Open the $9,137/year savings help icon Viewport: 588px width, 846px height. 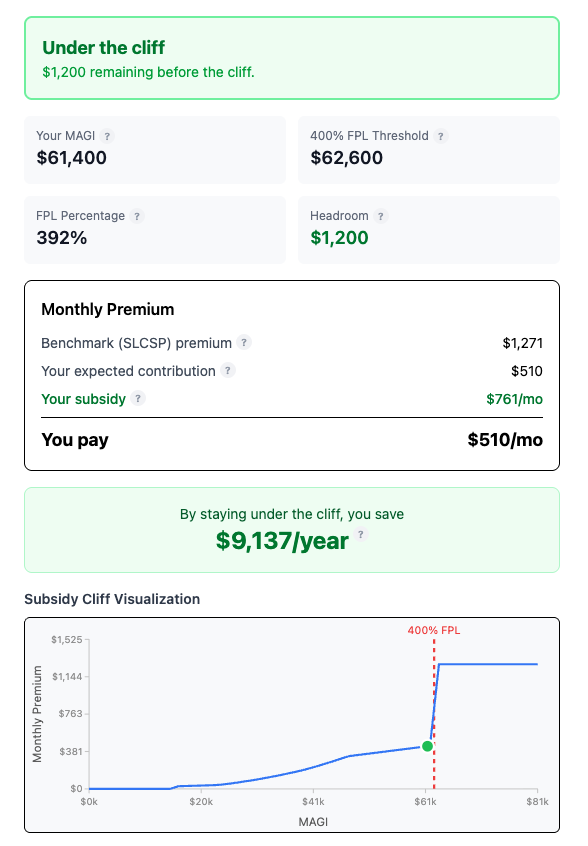pos(361,536)
